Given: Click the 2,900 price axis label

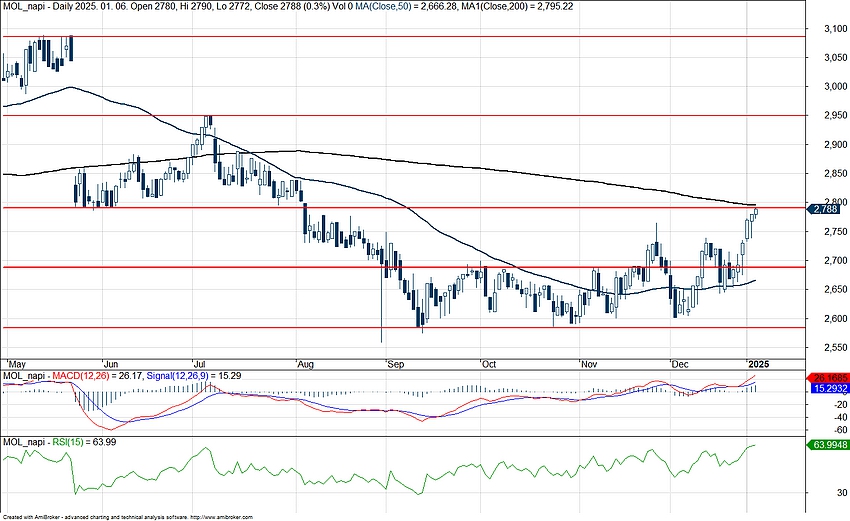Looking at the screenshot, I should click(835, 144).
